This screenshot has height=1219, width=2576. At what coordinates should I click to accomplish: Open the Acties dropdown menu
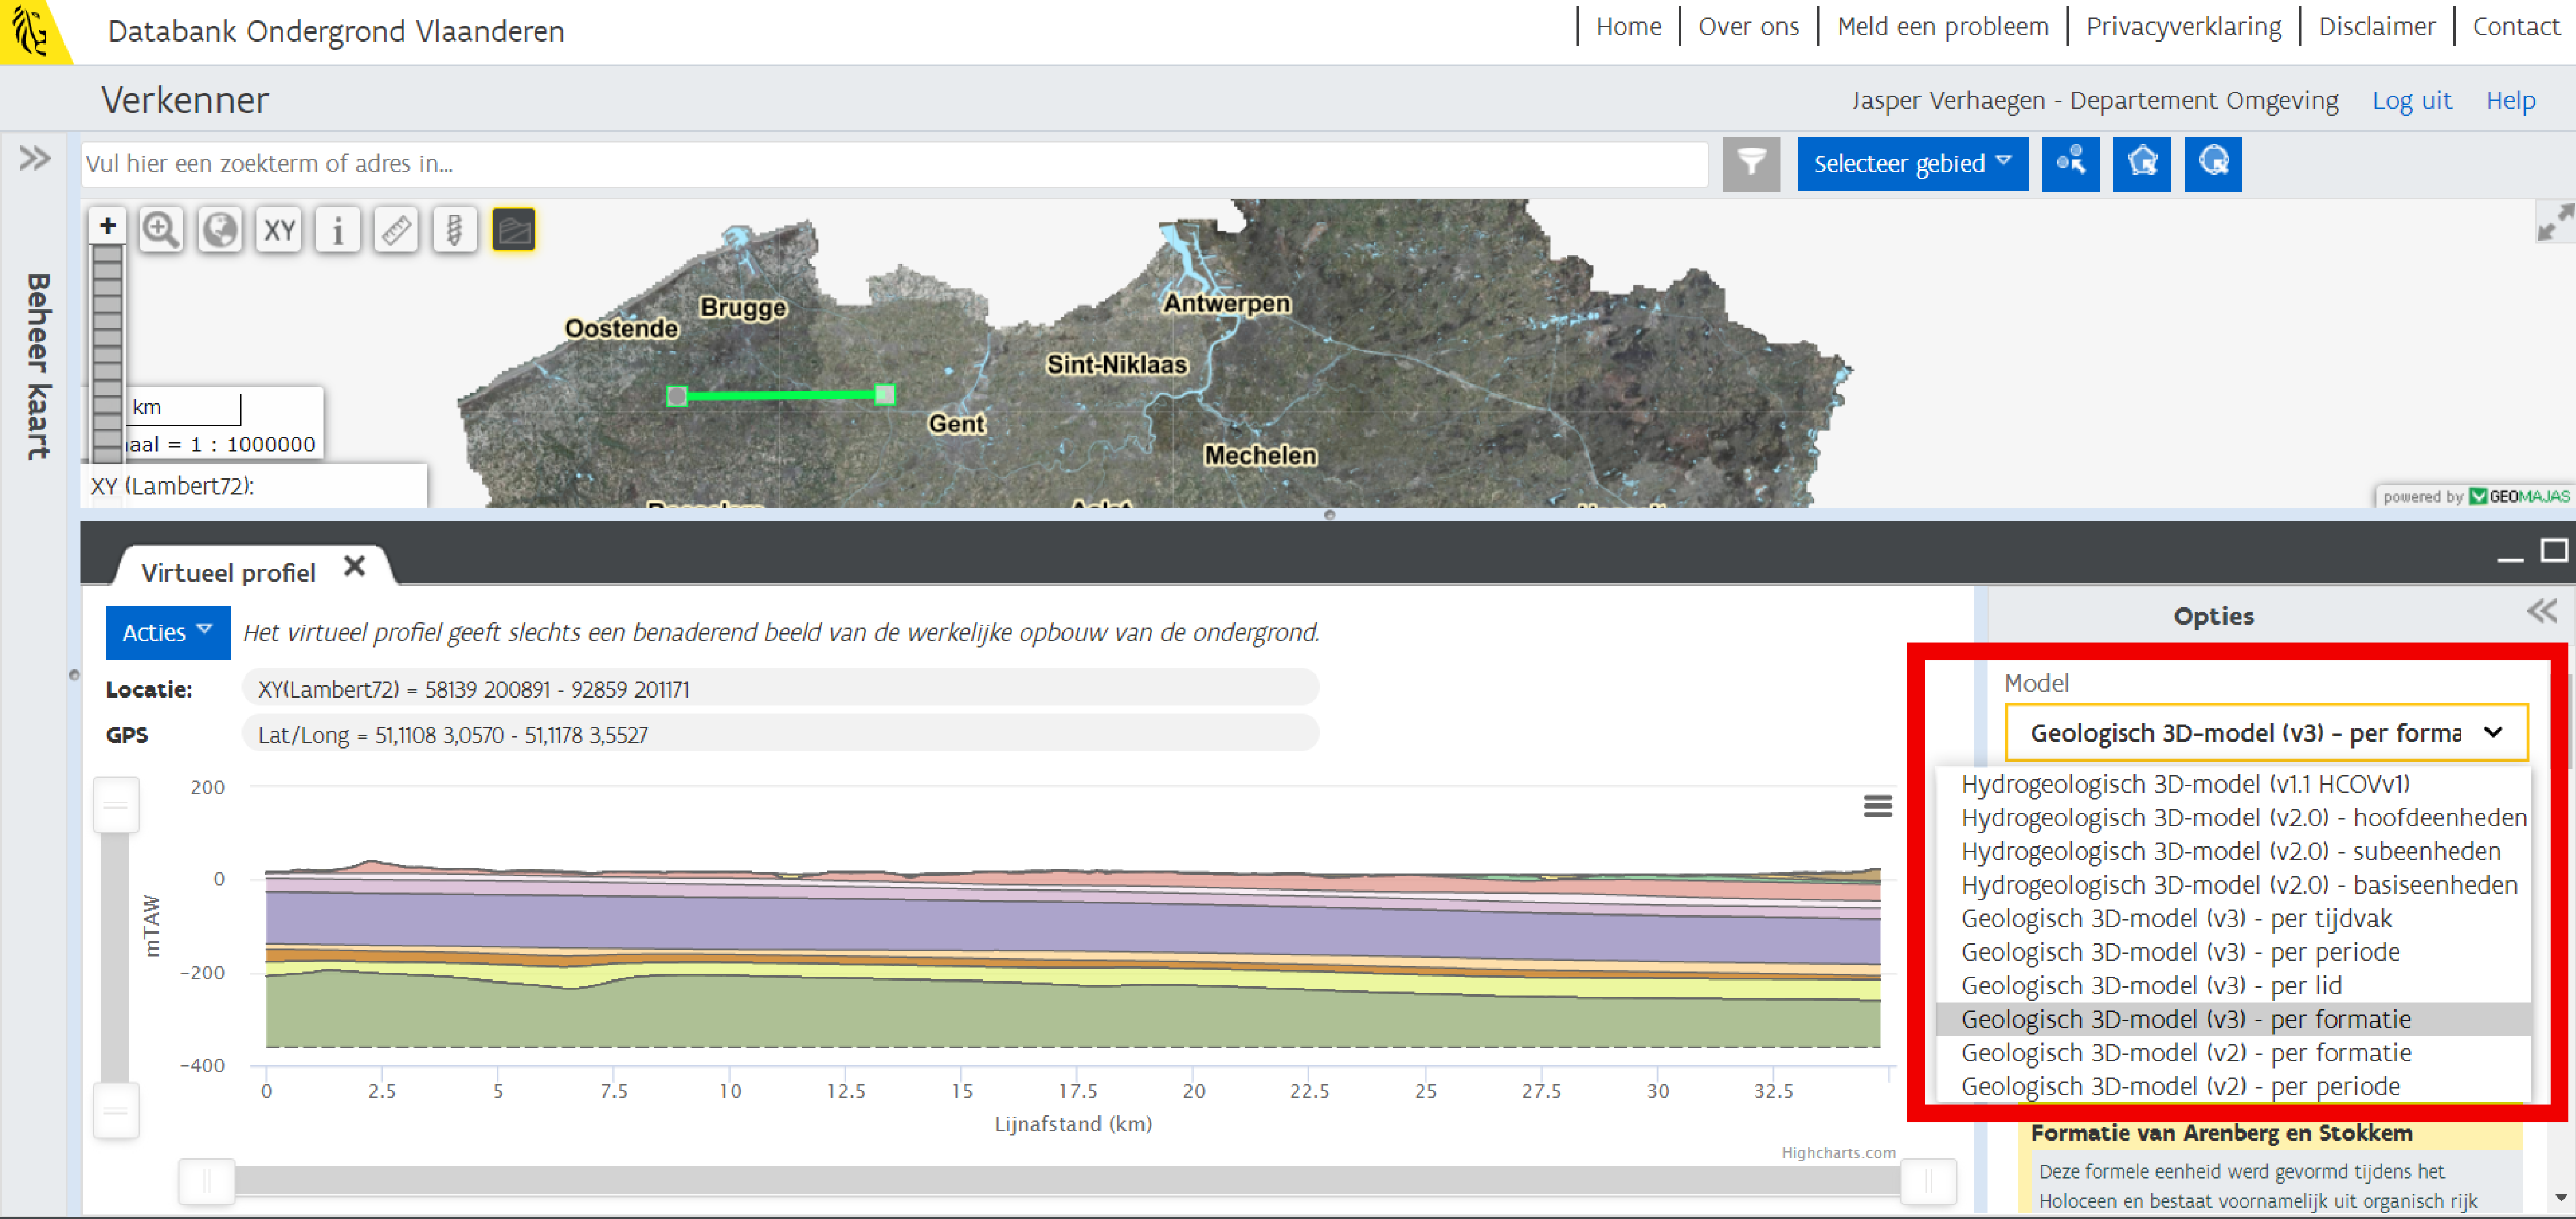167,632
